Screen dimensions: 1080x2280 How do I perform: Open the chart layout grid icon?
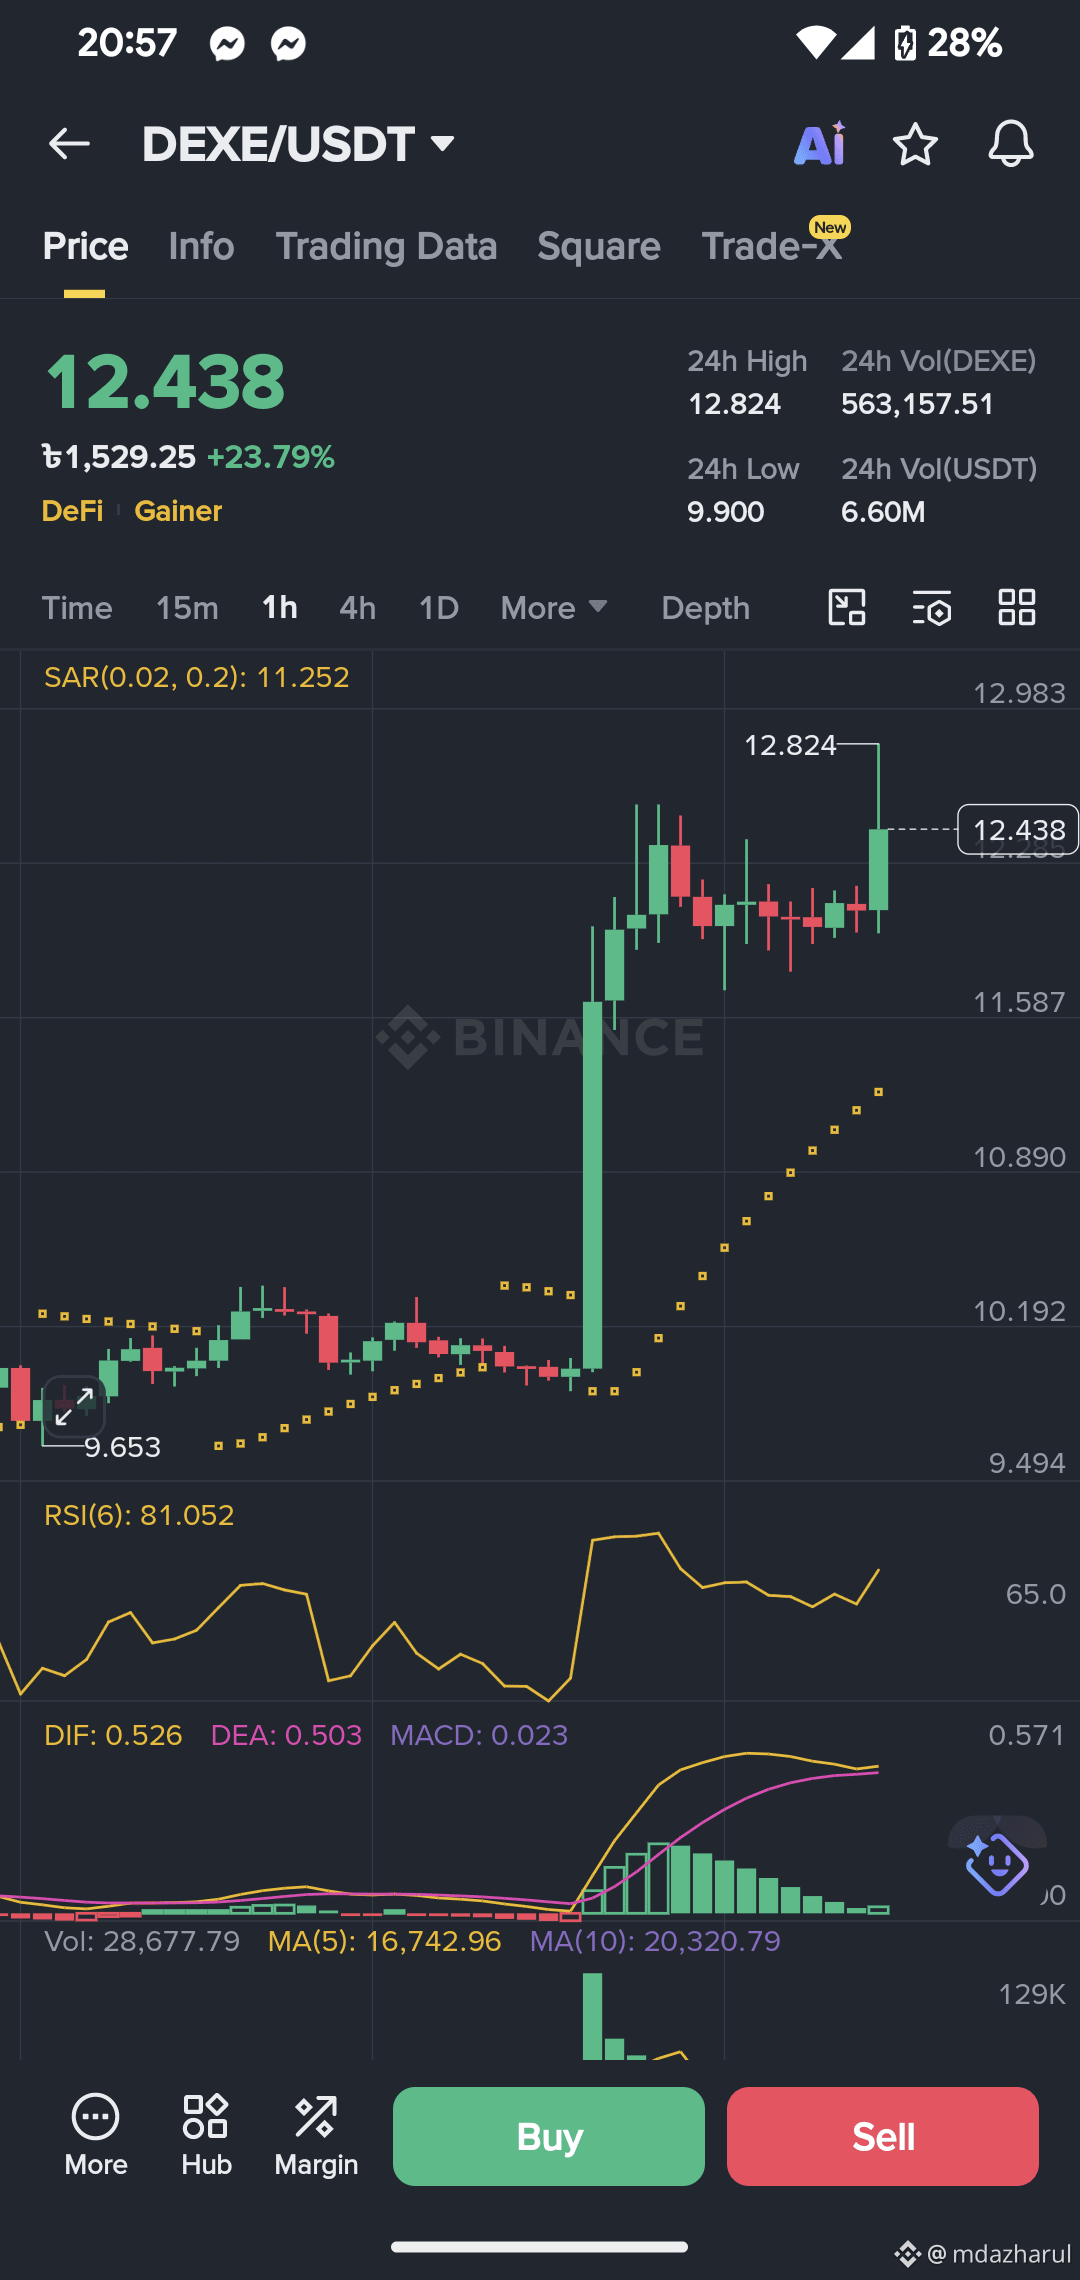pyautogui.click(x=1017, y=607)
